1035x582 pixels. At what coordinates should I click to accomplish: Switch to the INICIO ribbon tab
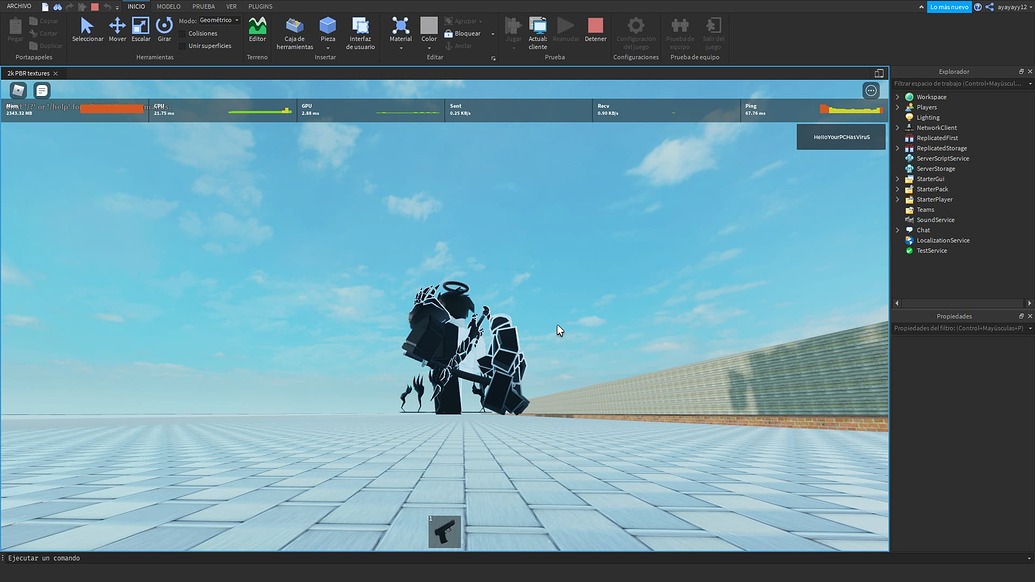click(x=136, y=7)
